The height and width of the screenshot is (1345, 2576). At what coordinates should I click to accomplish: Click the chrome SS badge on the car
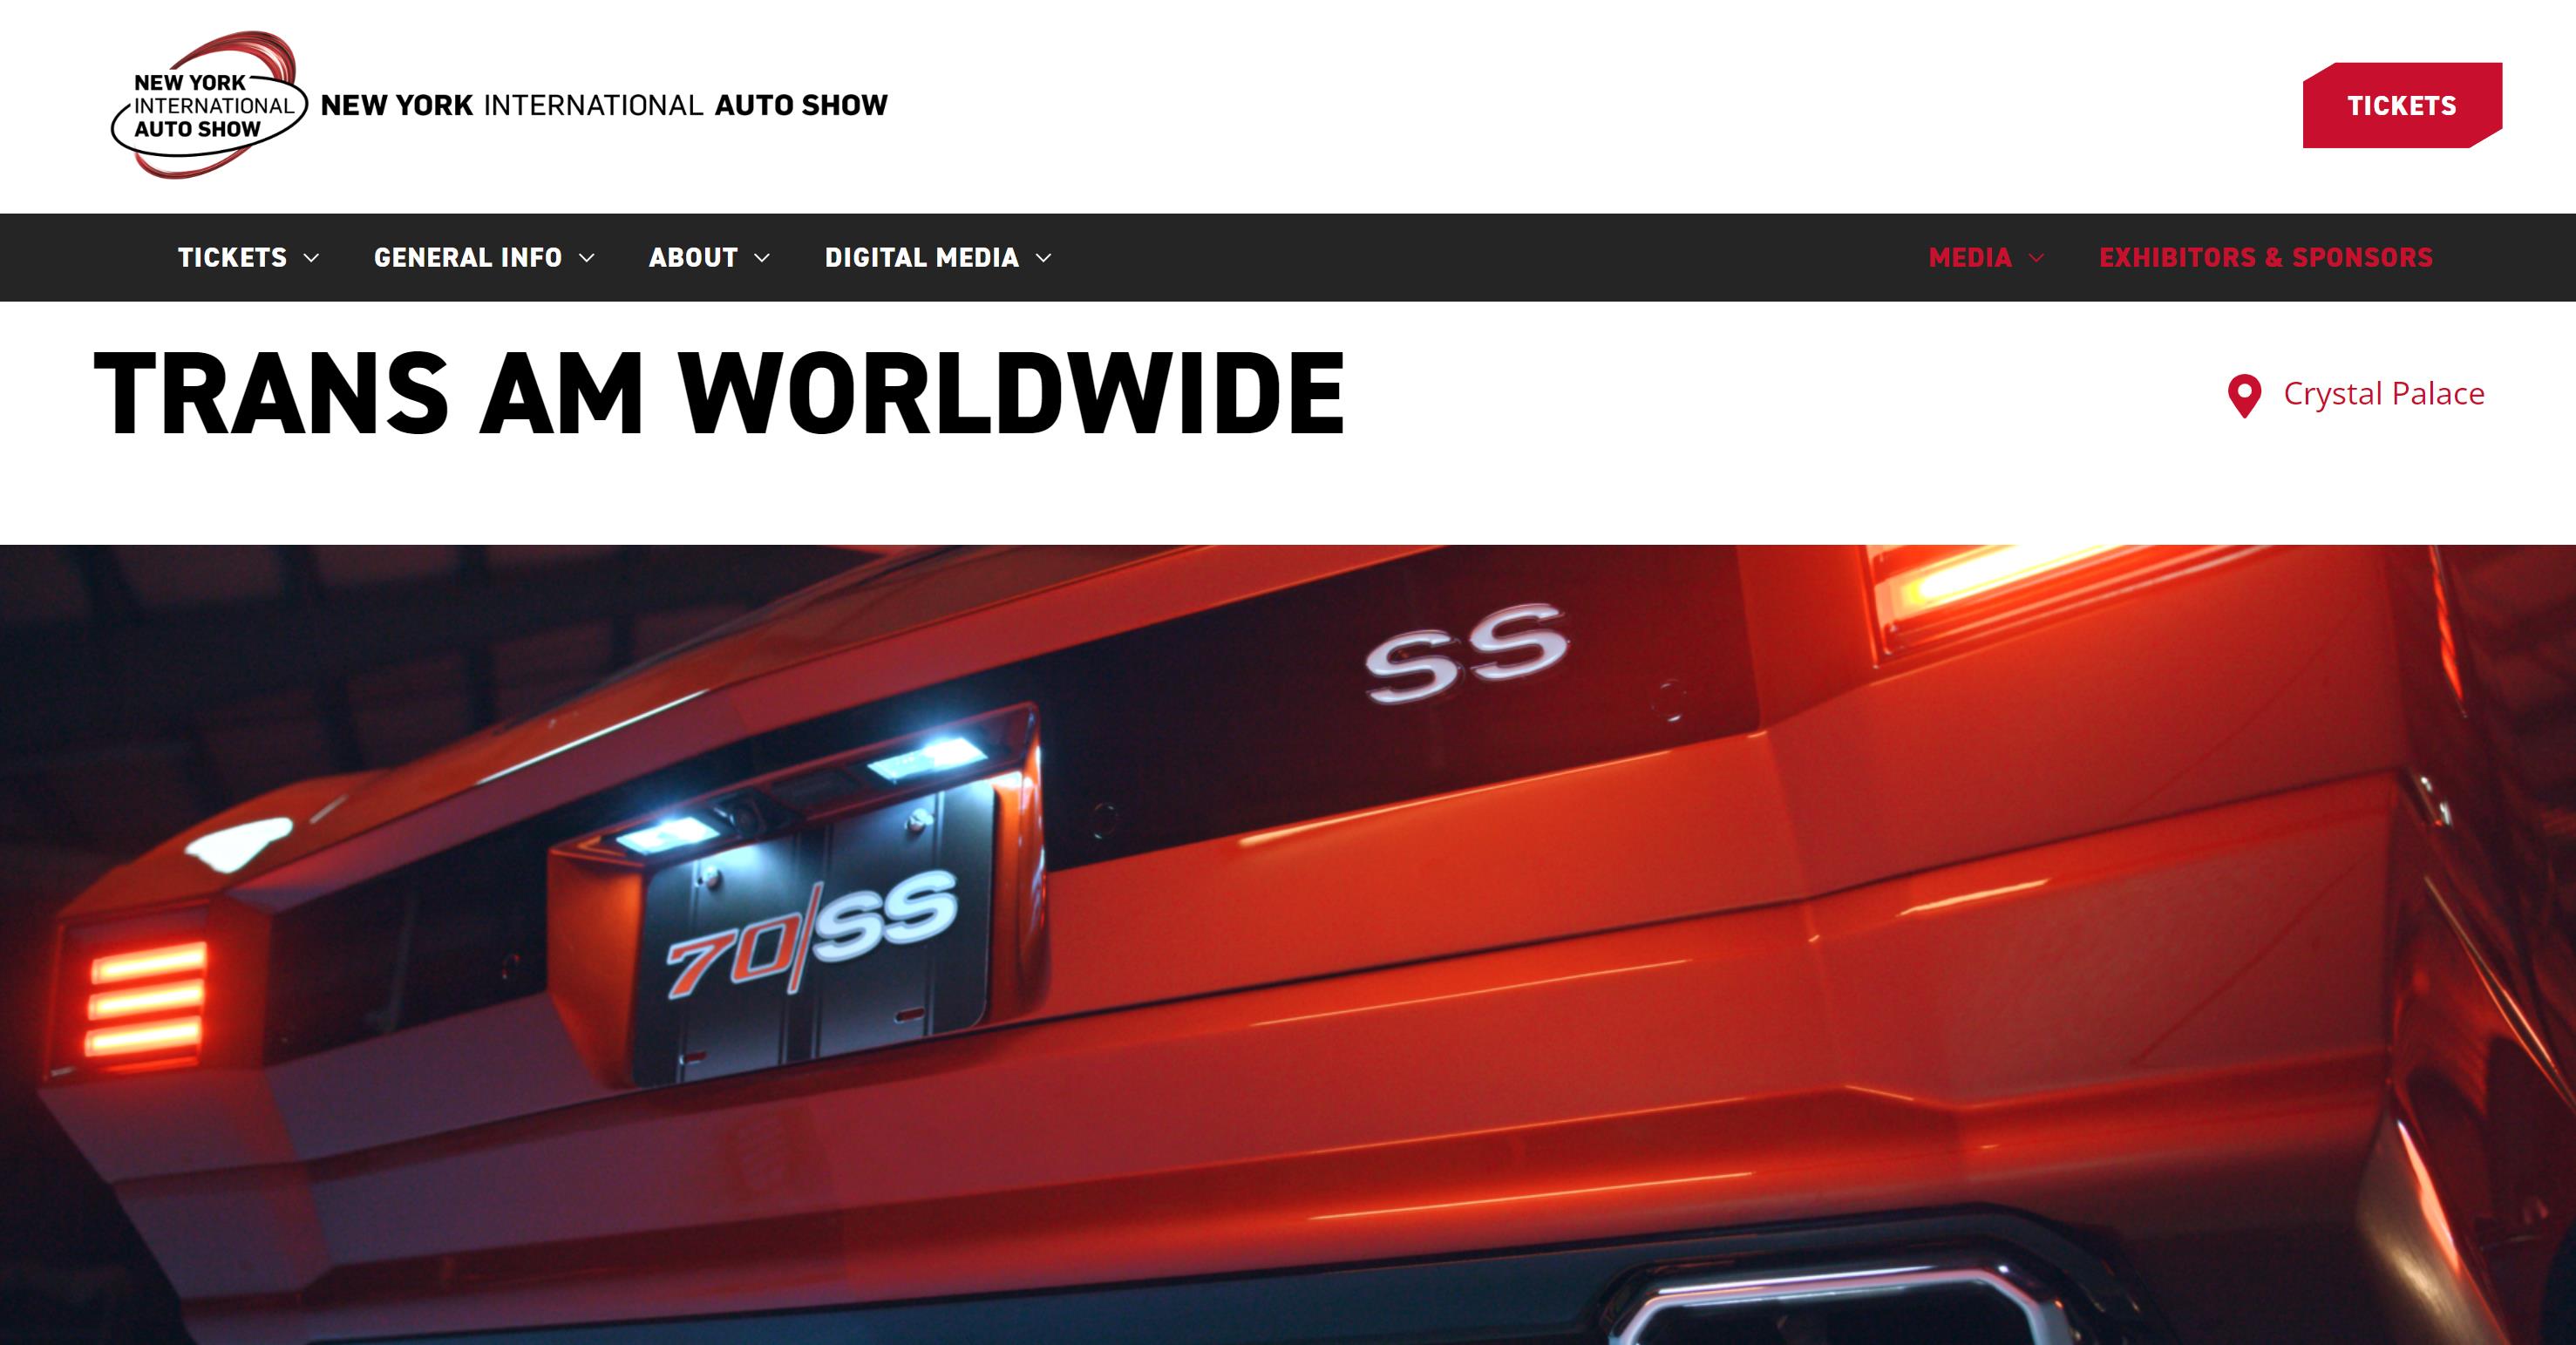click(1466, 652)
